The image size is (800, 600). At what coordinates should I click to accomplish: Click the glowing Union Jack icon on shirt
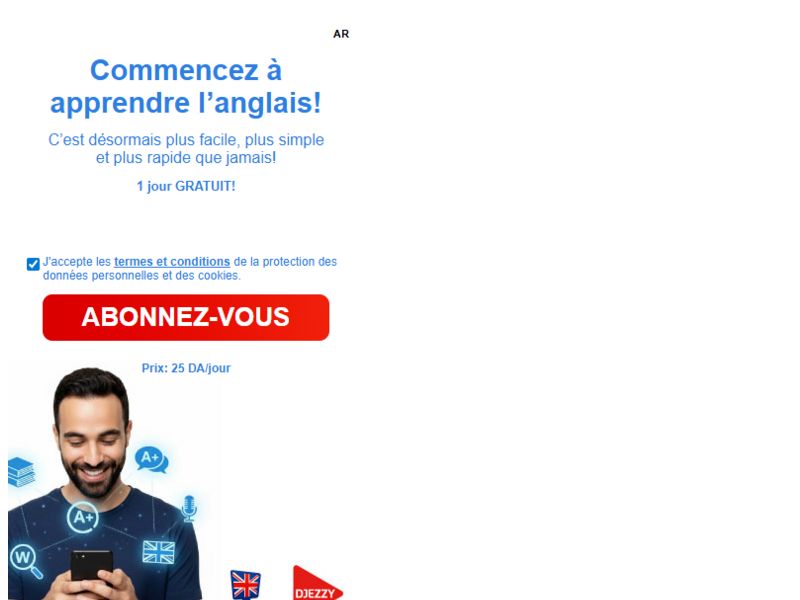point(159,552)
